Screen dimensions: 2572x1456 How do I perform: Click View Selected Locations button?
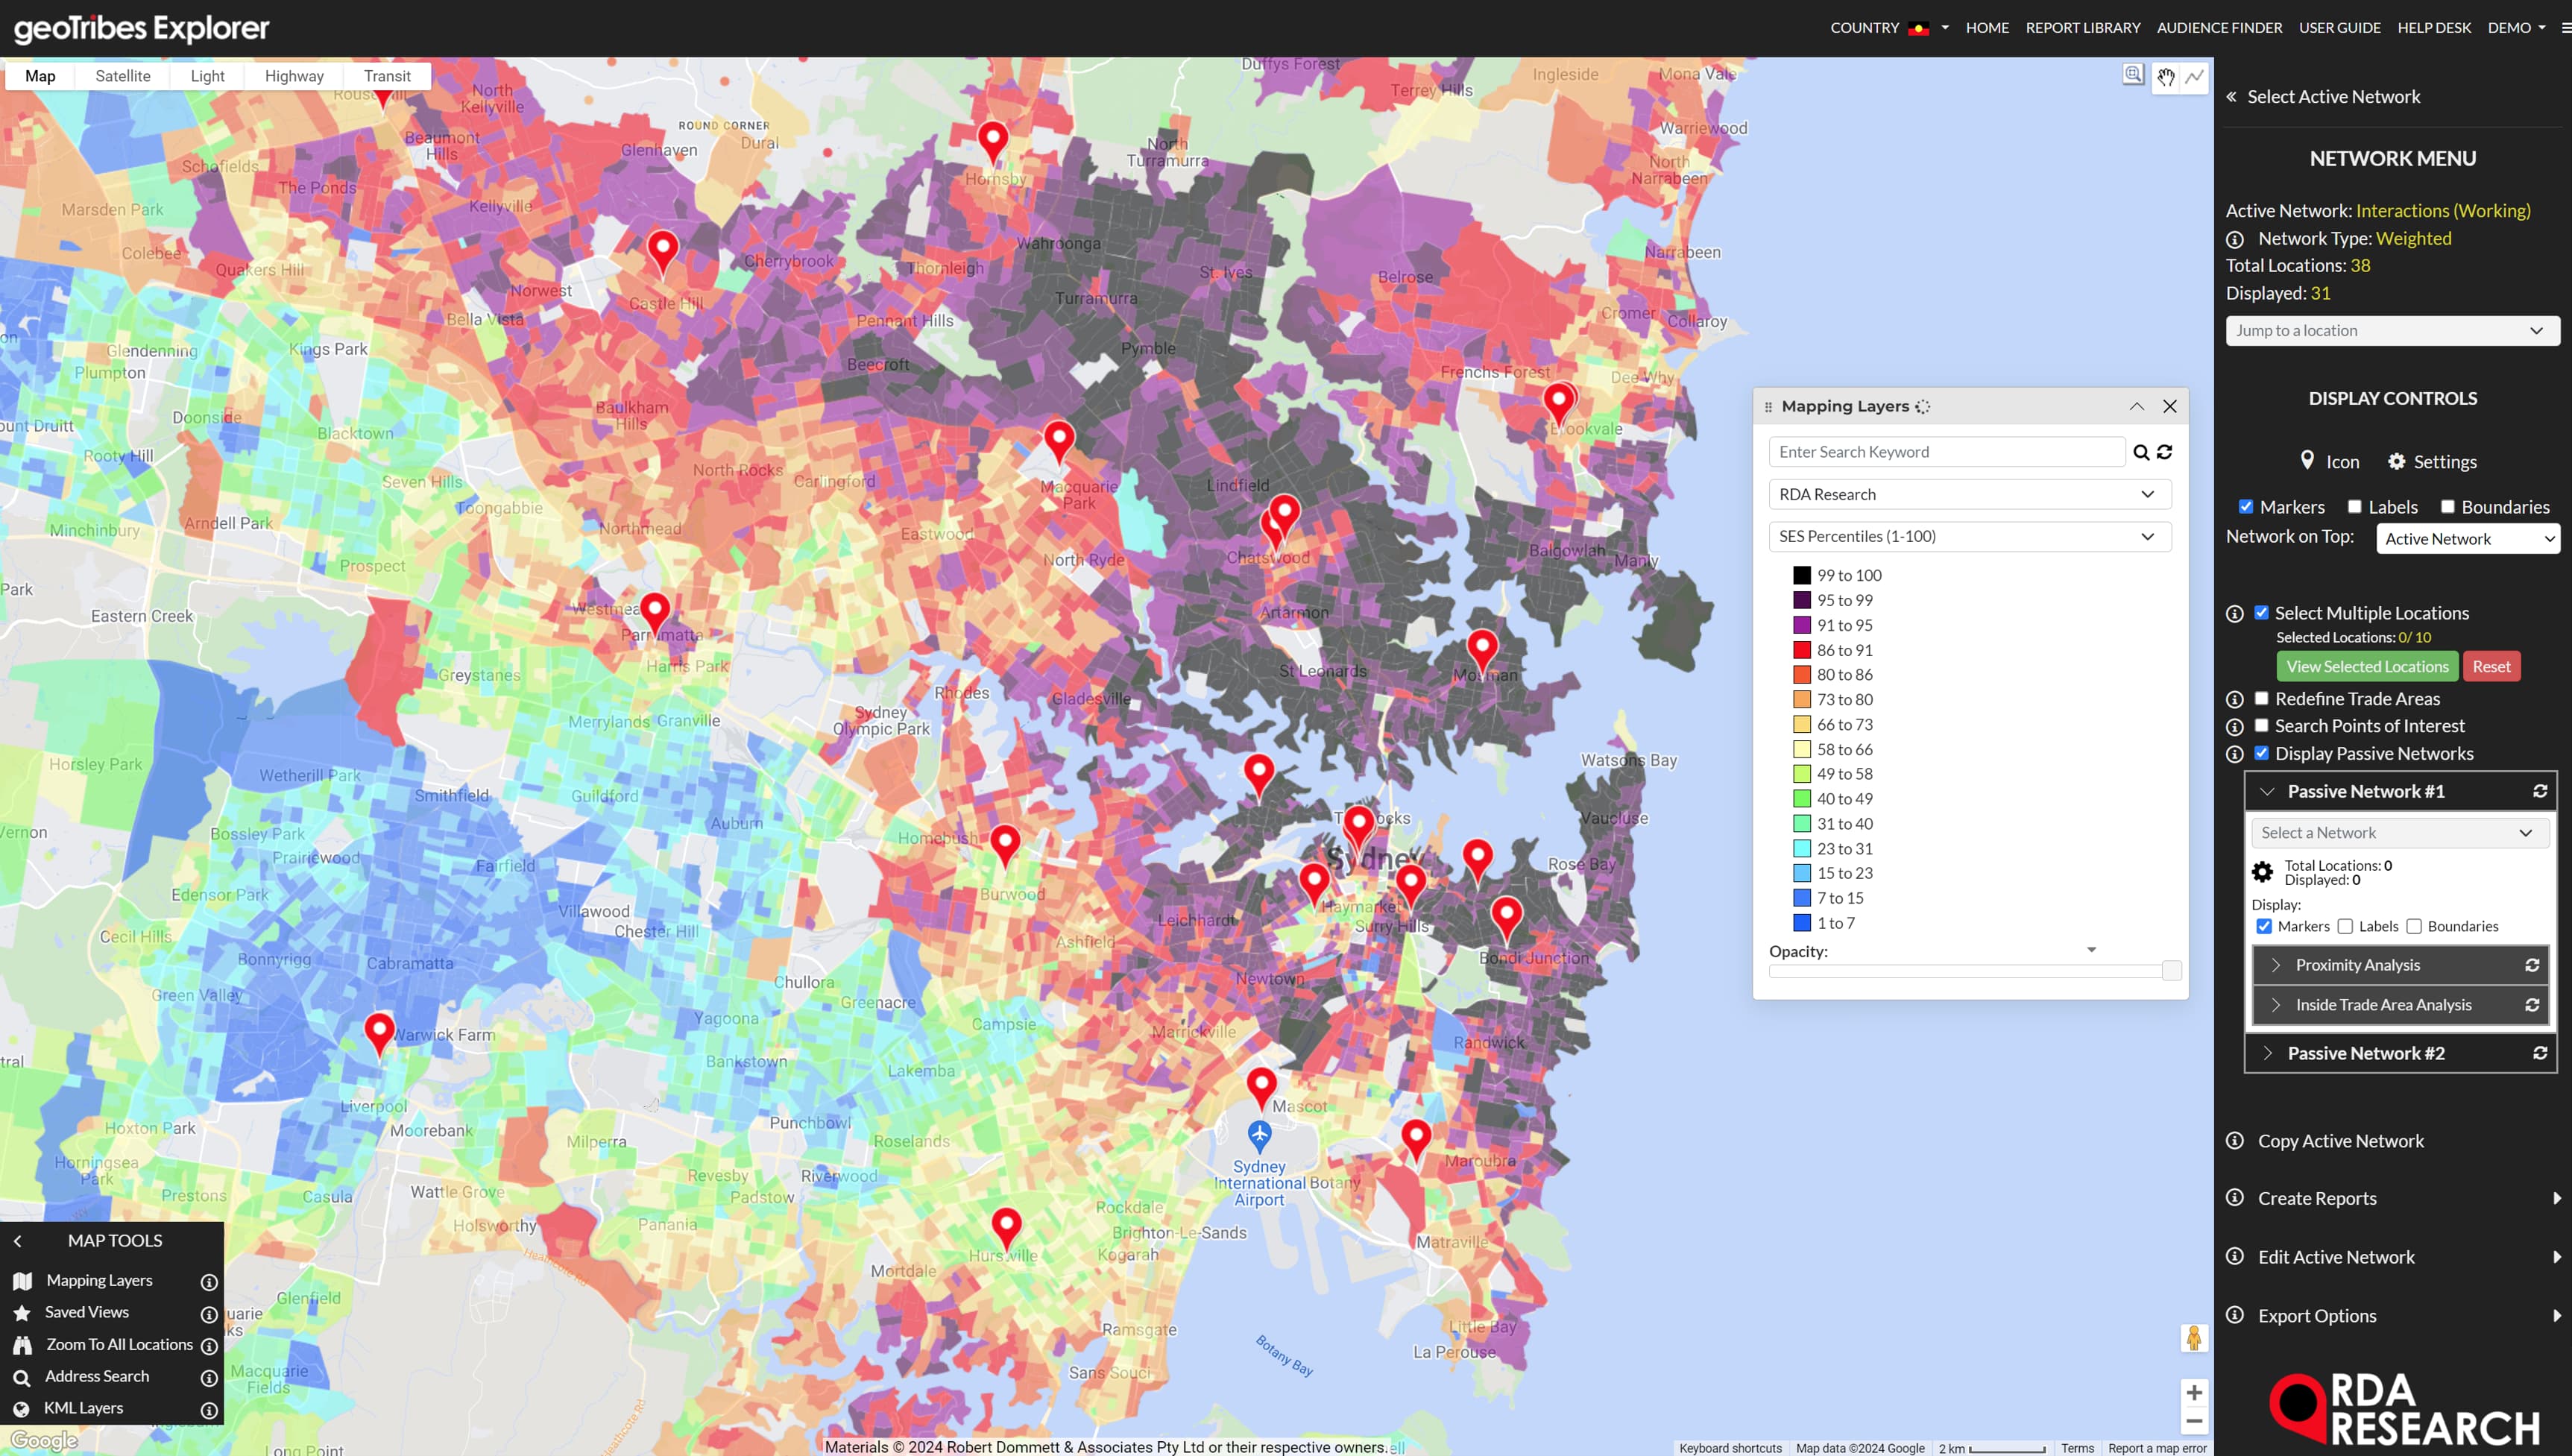pos(2367,666)
